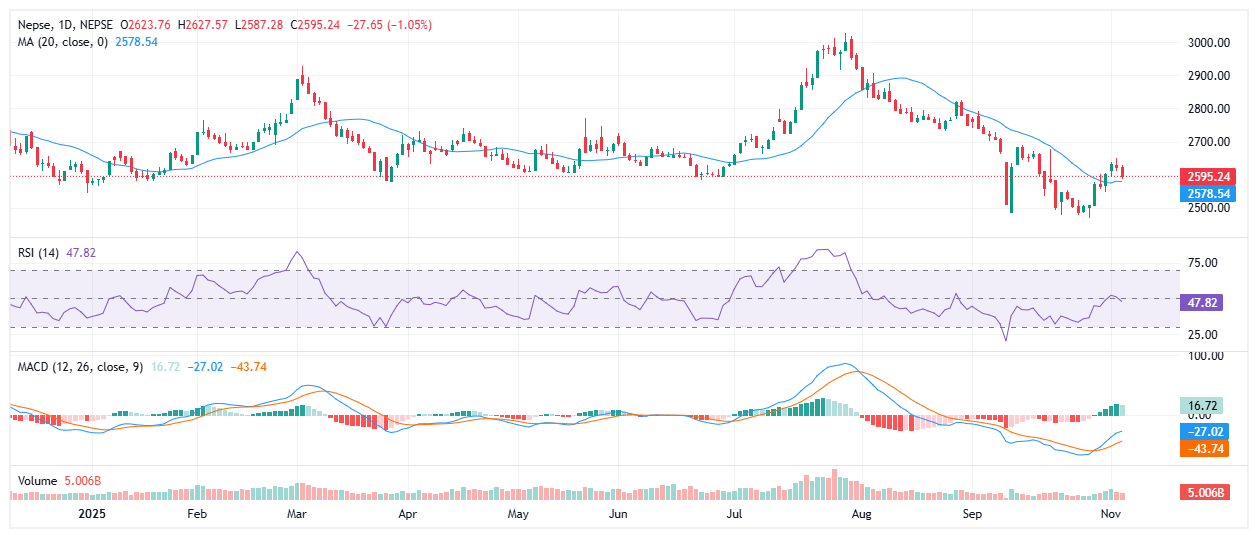The width and height of the screenshot is (1258, 538).
Task: Select the Aug label on the time axis
Action: (x=860, y=514)
